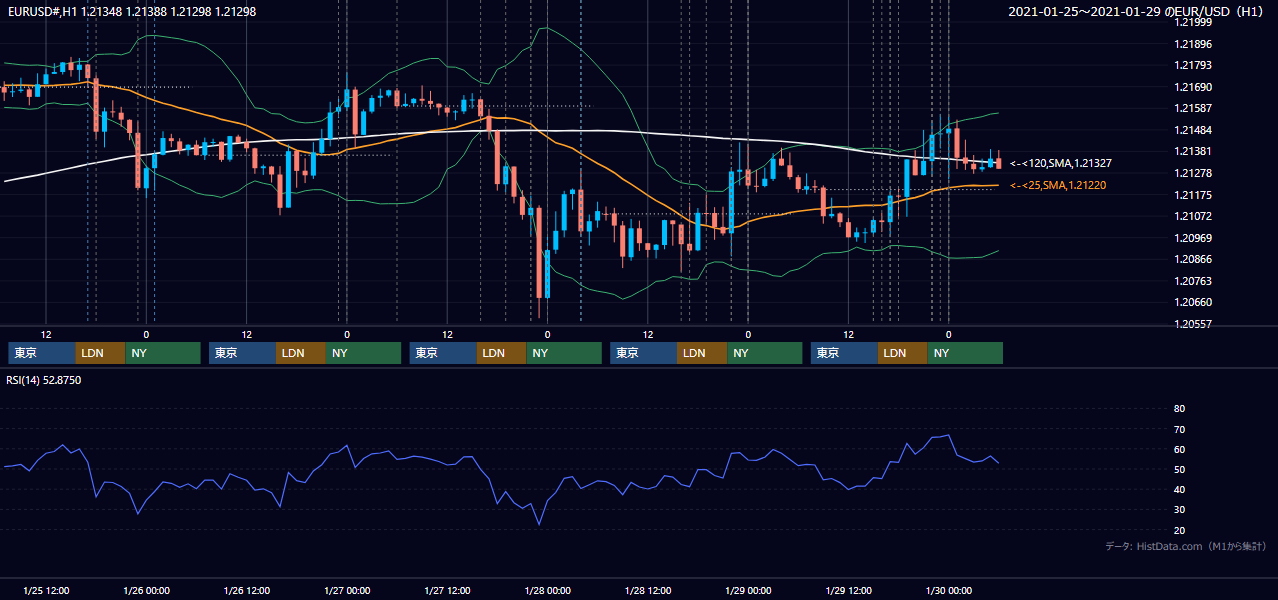This screenshot has width=1278, height=600.
Task: Click the RSI scale value 40
Action: pyautogui.click(x=1179, y=490)
